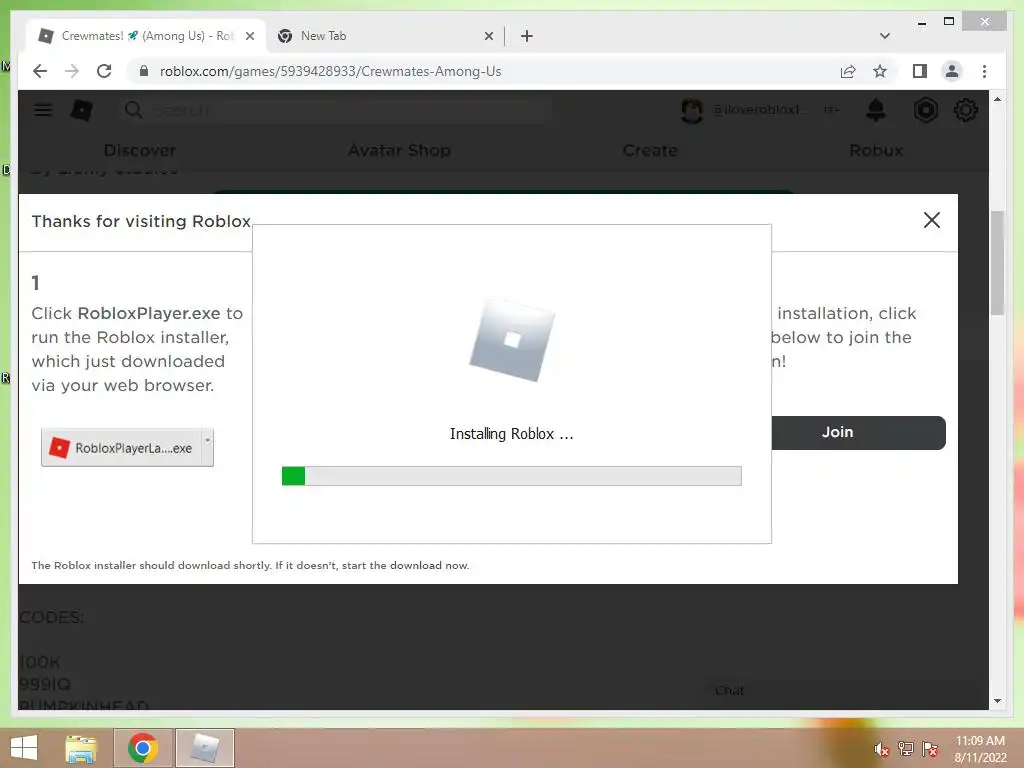Click the "CODES:" text in the description

tap(52, 617)
